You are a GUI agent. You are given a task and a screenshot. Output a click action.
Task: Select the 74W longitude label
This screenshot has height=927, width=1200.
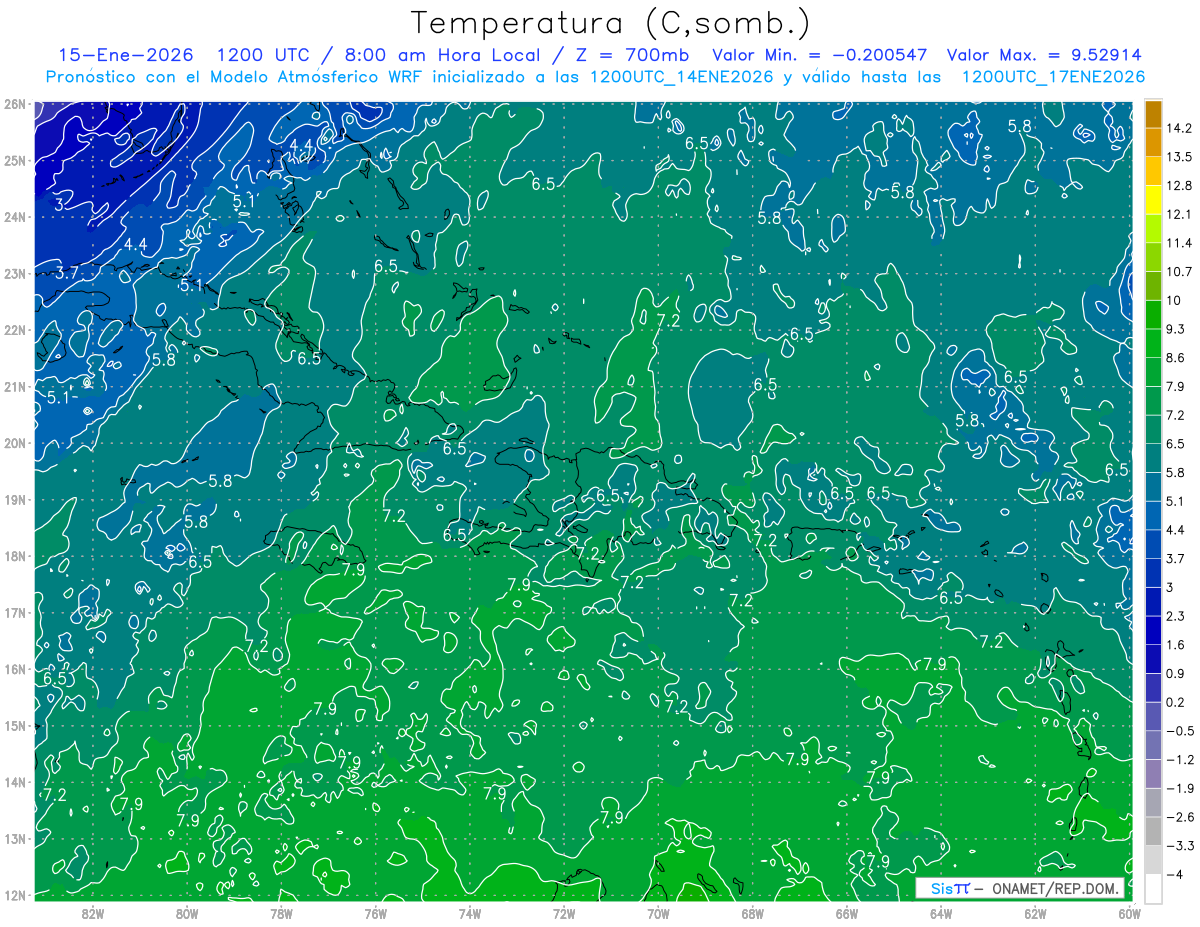click(469, 913)
